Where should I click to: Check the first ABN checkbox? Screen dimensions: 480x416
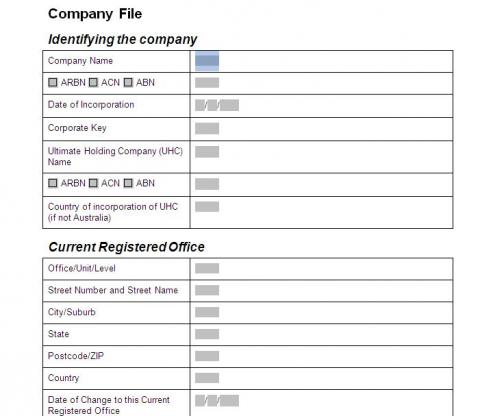click(128, 82)
